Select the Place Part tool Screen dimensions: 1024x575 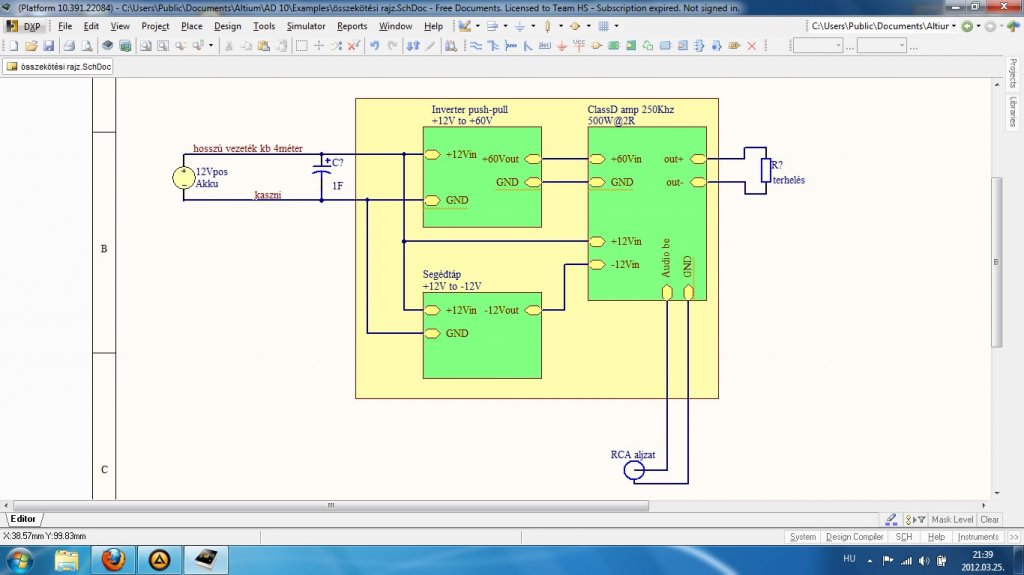click(596, 46)
